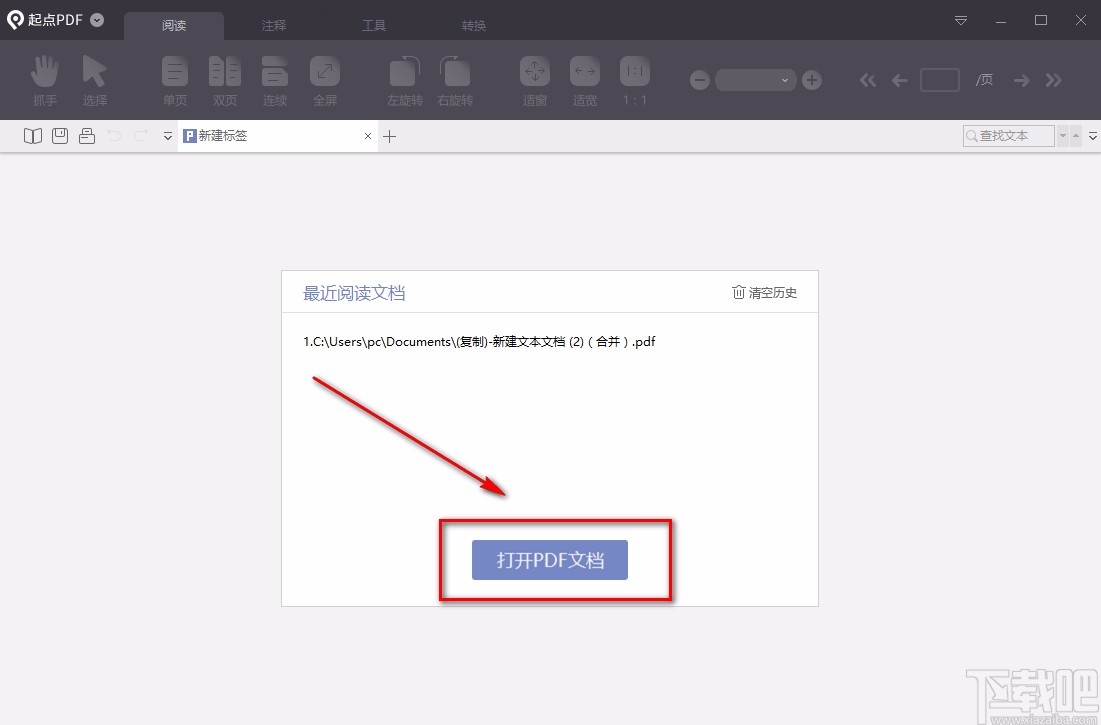Screen dimensions: 1101x725
Task: Switch to the 转换 tab
Action: pyautogui.click(x=473, y=25)
